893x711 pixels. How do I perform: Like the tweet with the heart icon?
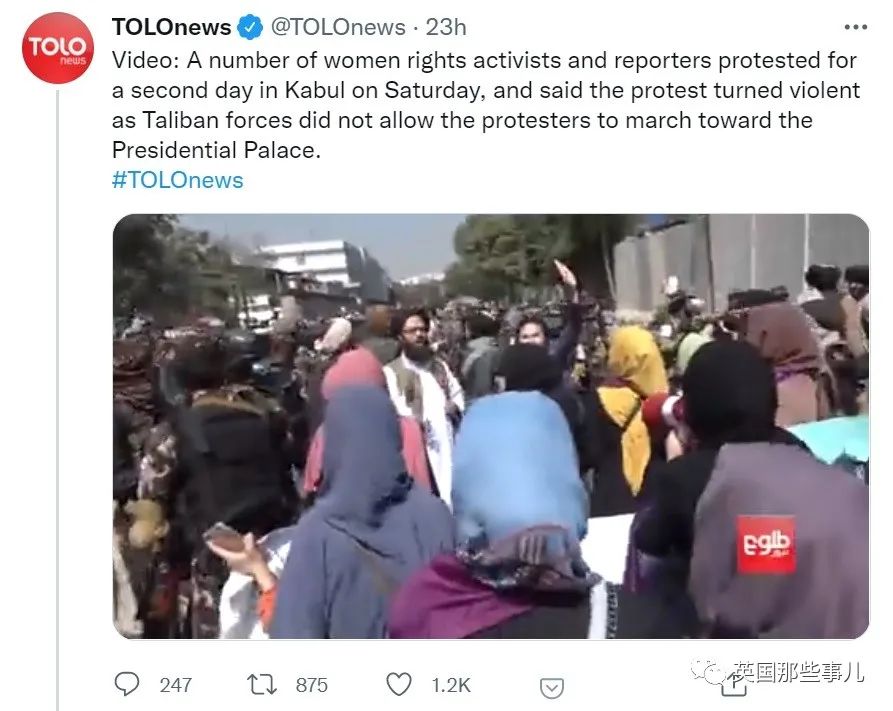click(399, 684)
